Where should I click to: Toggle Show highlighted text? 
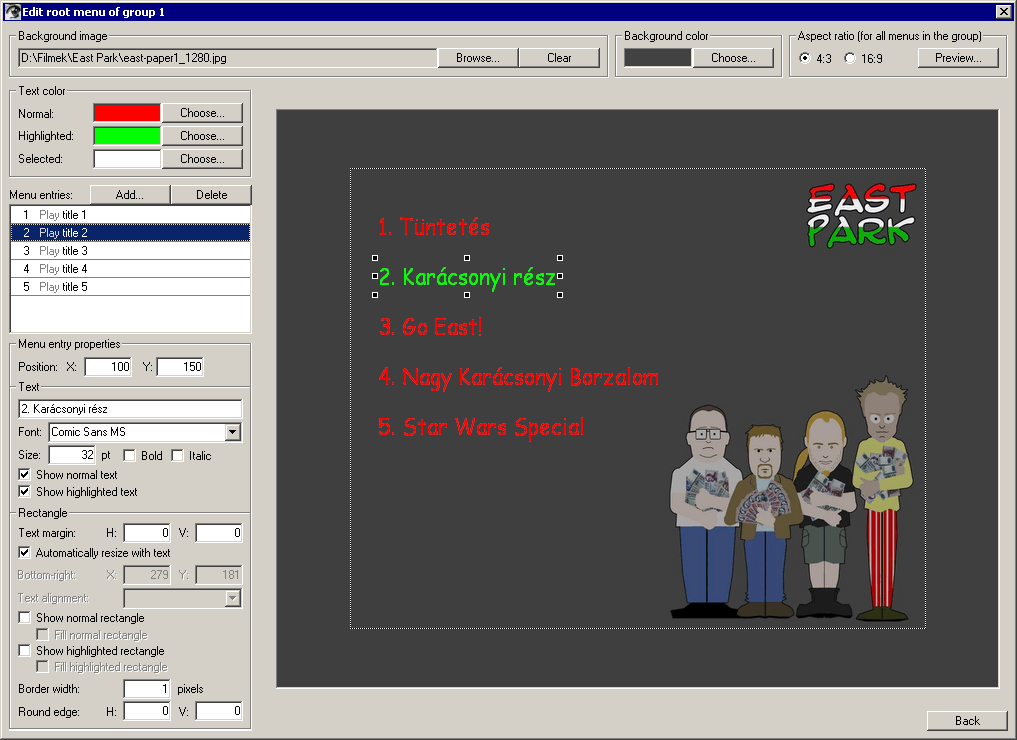pos(25,492)
